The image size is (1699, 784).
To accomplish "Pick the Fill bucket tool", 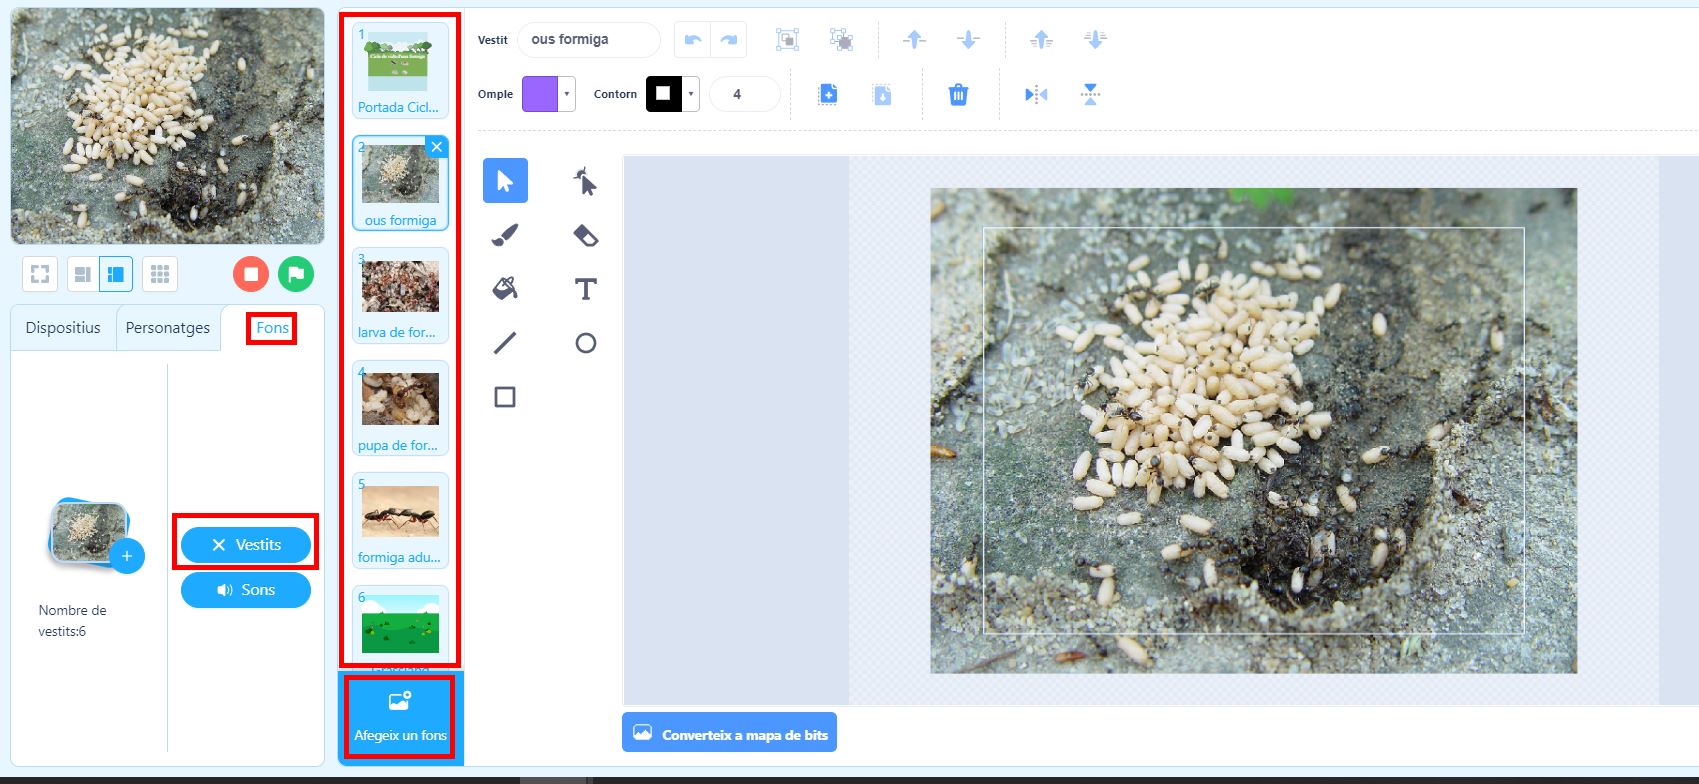I will [505, 289].
